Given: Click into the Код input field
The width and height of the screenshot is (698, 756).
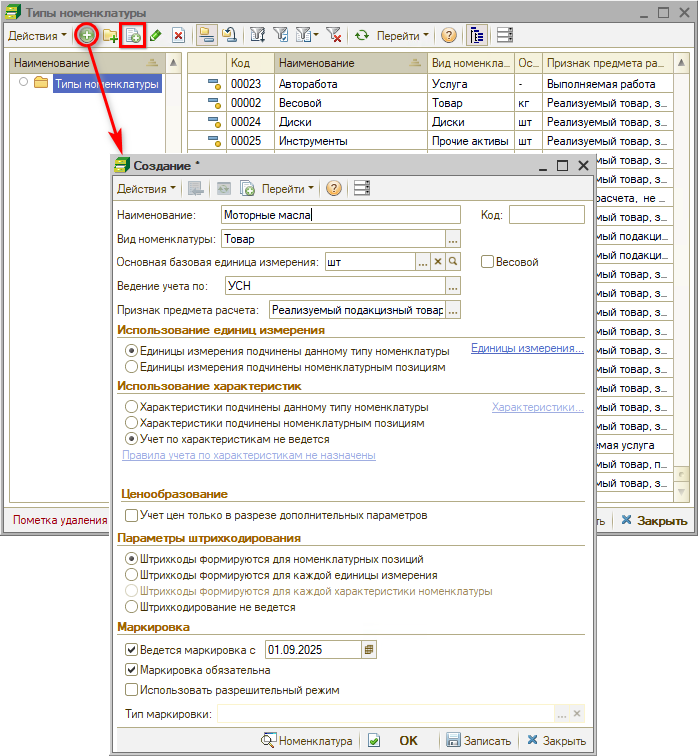Looking at the screenshot, I should click(546, 214).
